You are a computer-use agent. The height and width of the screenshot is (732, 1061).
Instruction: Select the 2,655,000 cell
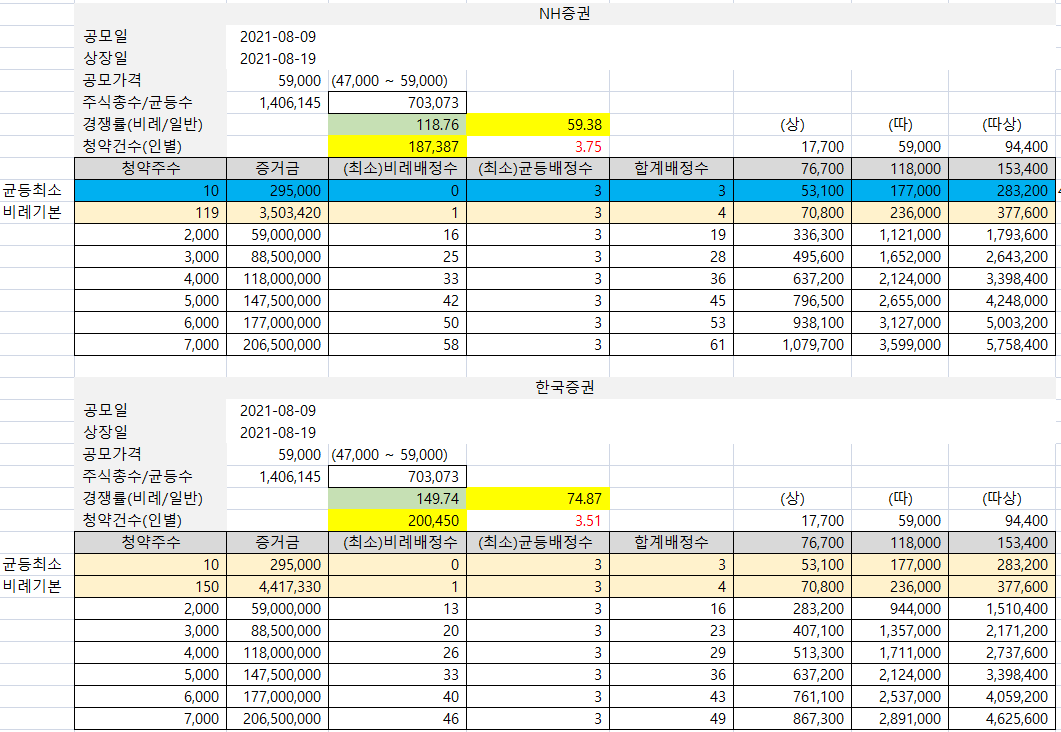point(900,301)
